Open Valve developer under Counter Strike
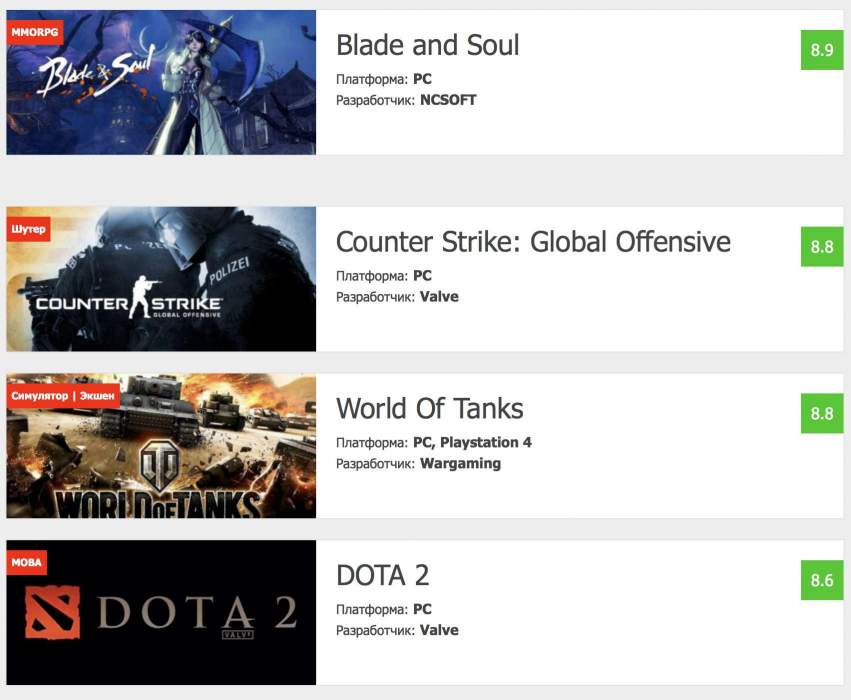 [439, 297]
